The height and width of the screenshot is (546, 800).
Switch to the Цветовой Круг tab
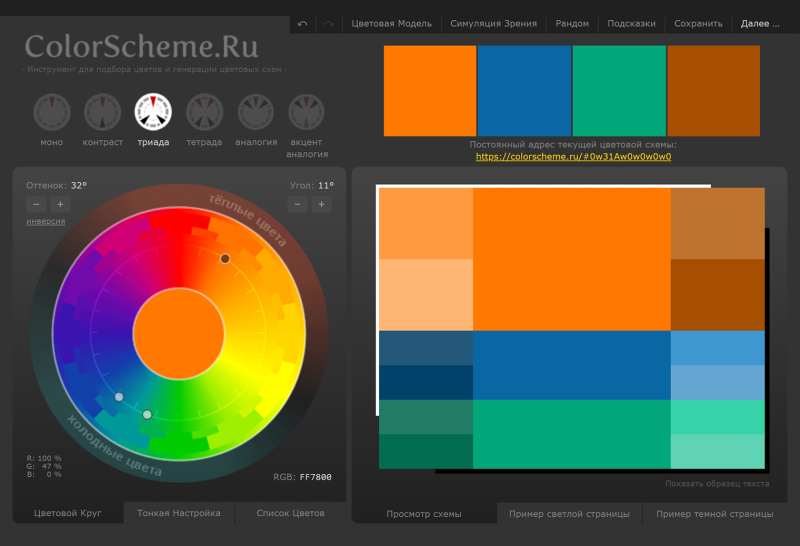(67, 513)
